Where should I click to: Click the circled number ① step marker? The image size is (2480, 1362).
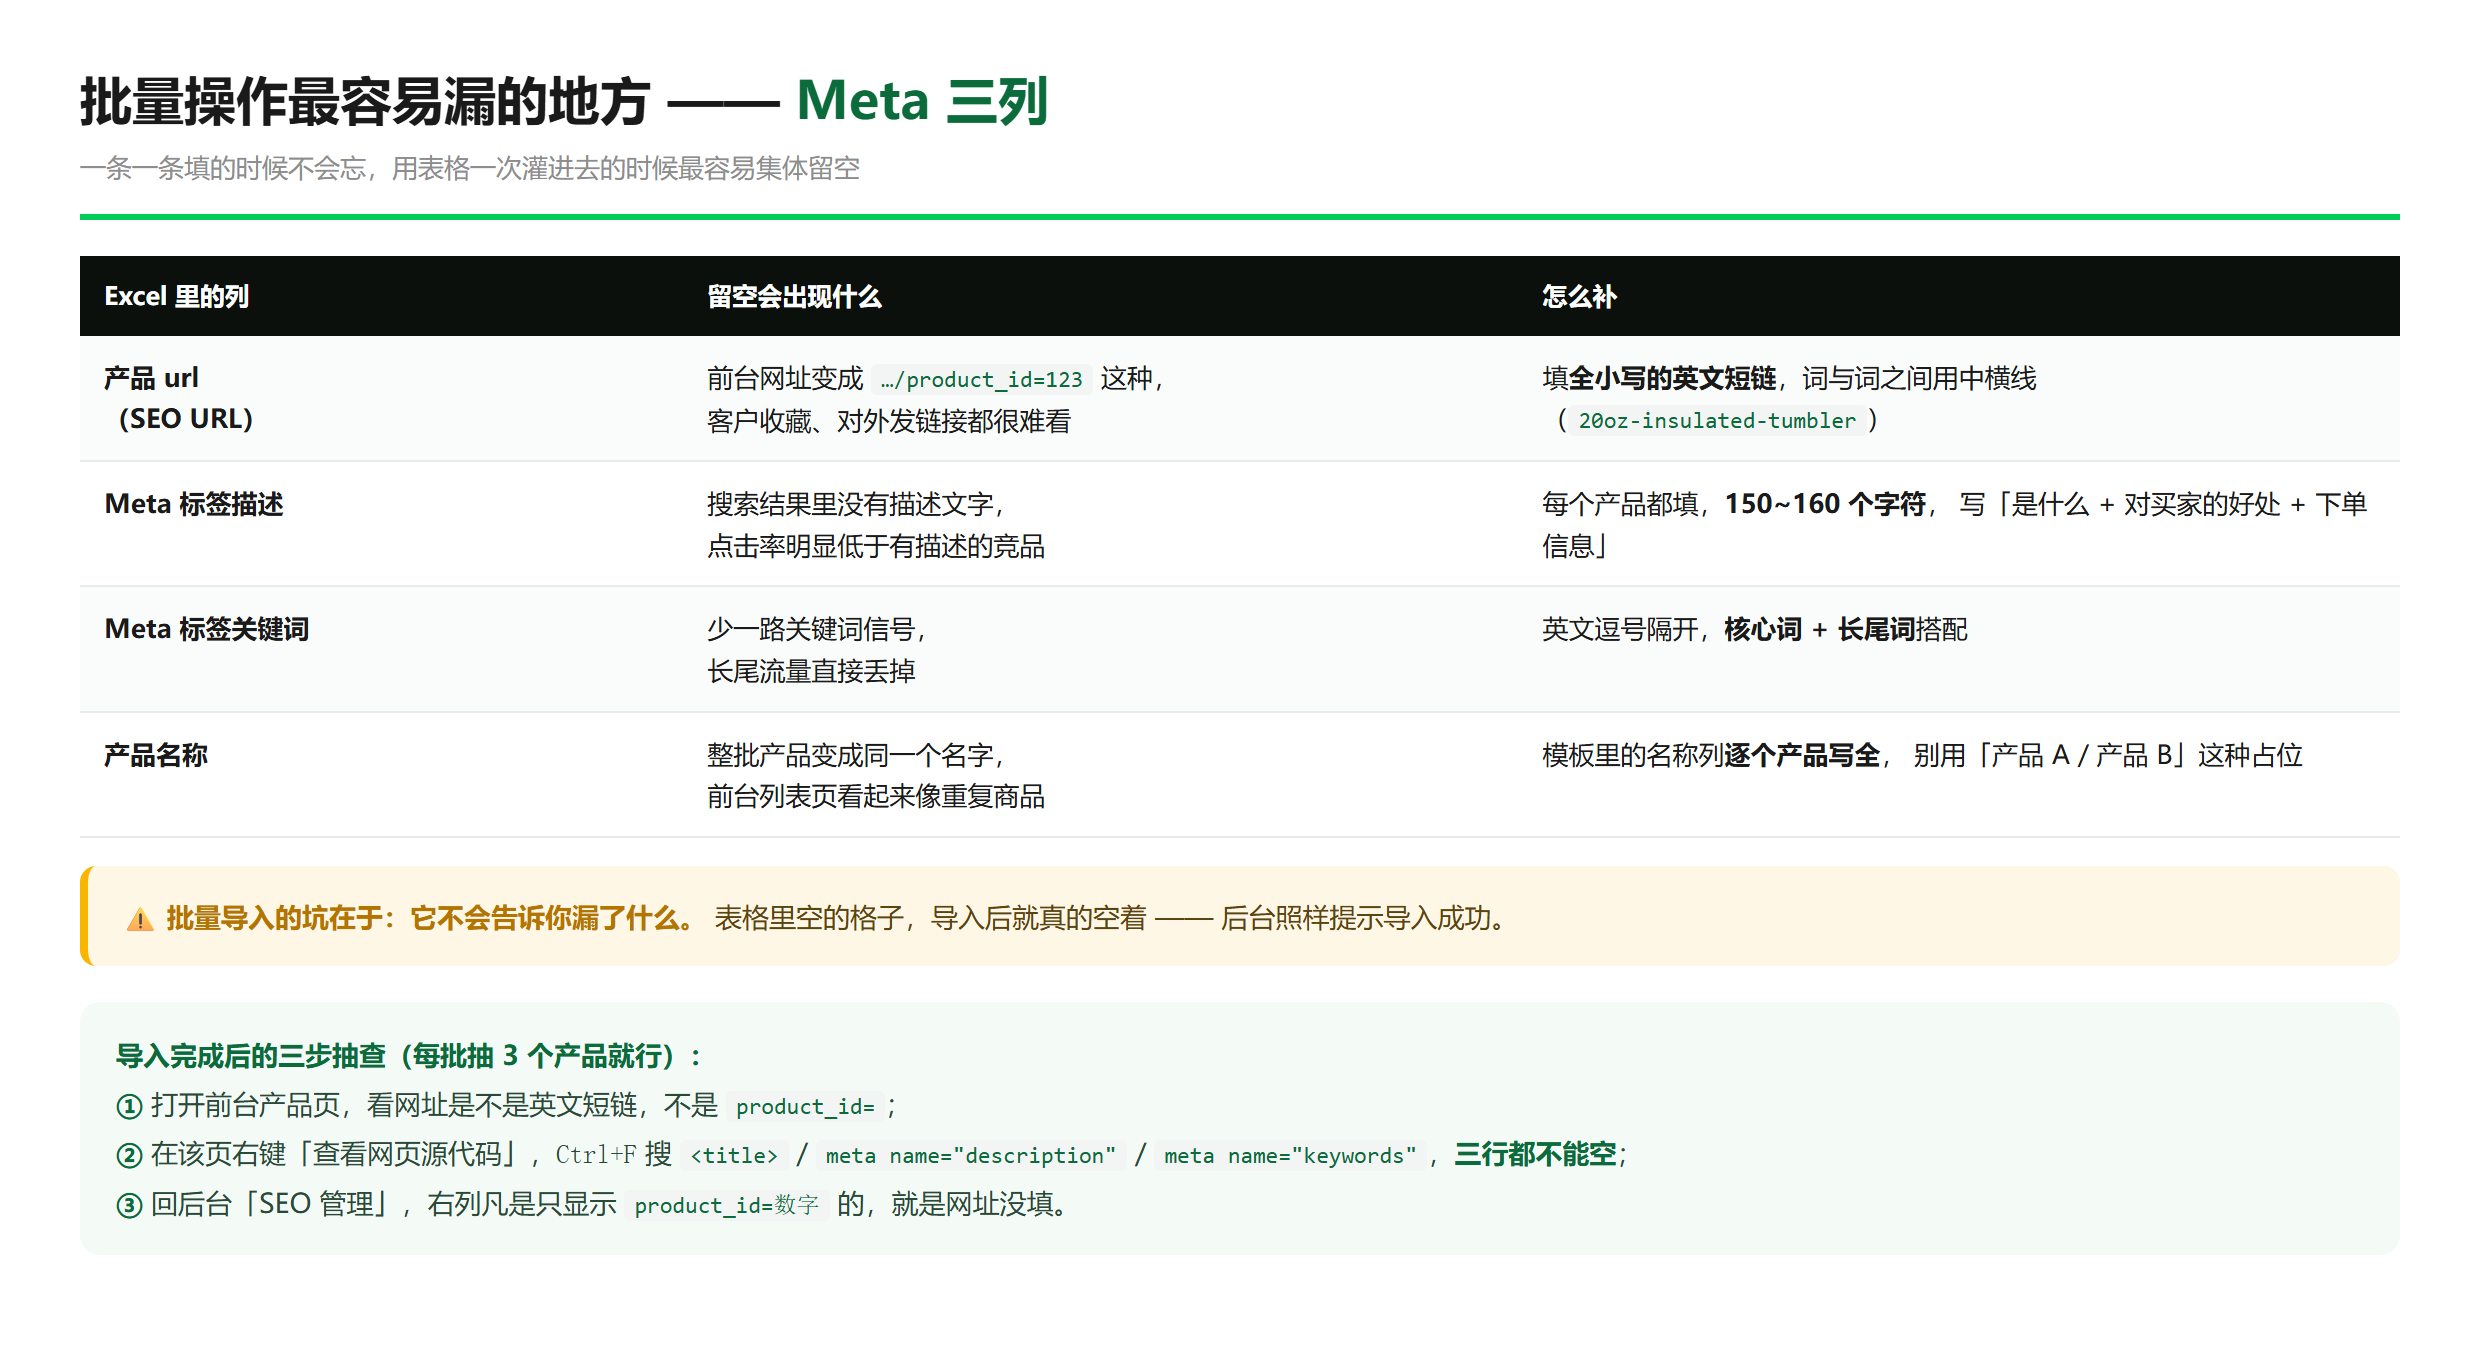click(x=130, y=1106)
